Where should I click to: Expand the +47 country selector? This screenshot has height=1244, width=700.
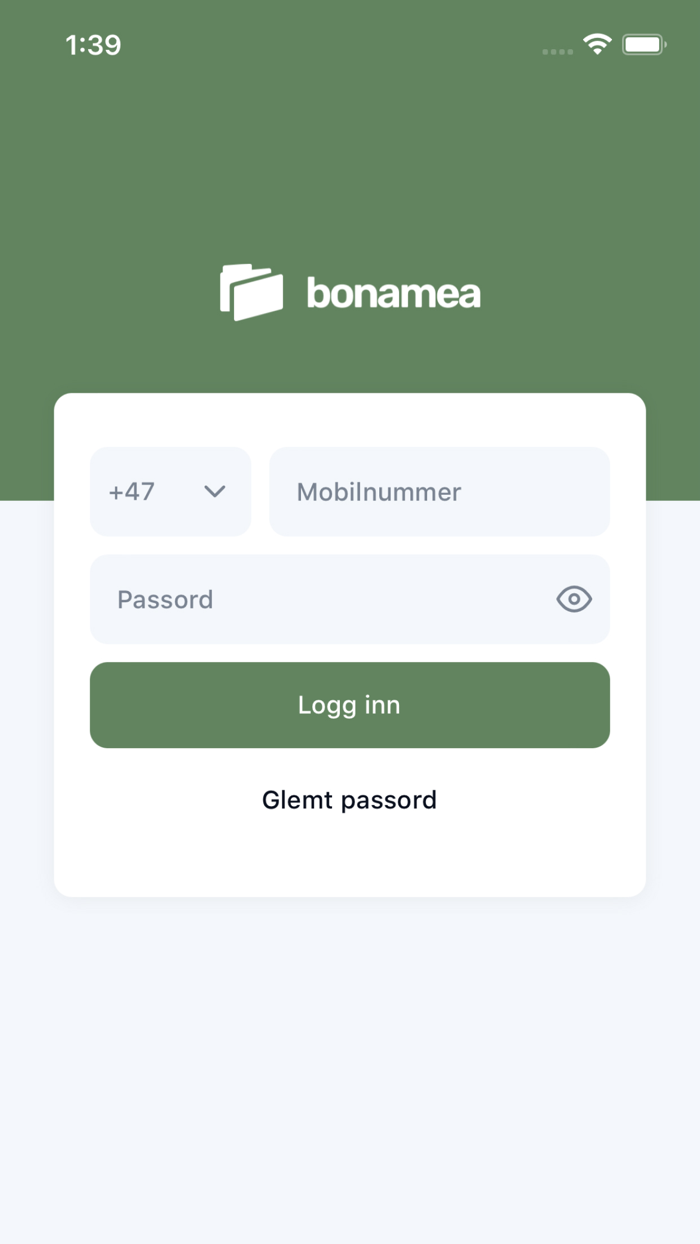pos(170,491)
